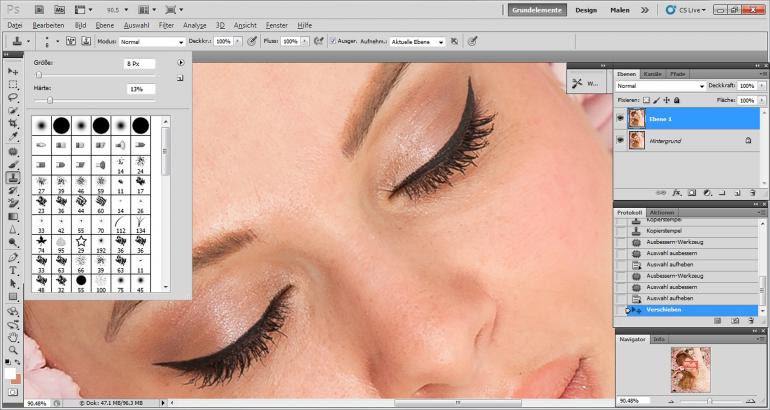Select the Eraser tool
770x410 pixels.
[13, 203]
